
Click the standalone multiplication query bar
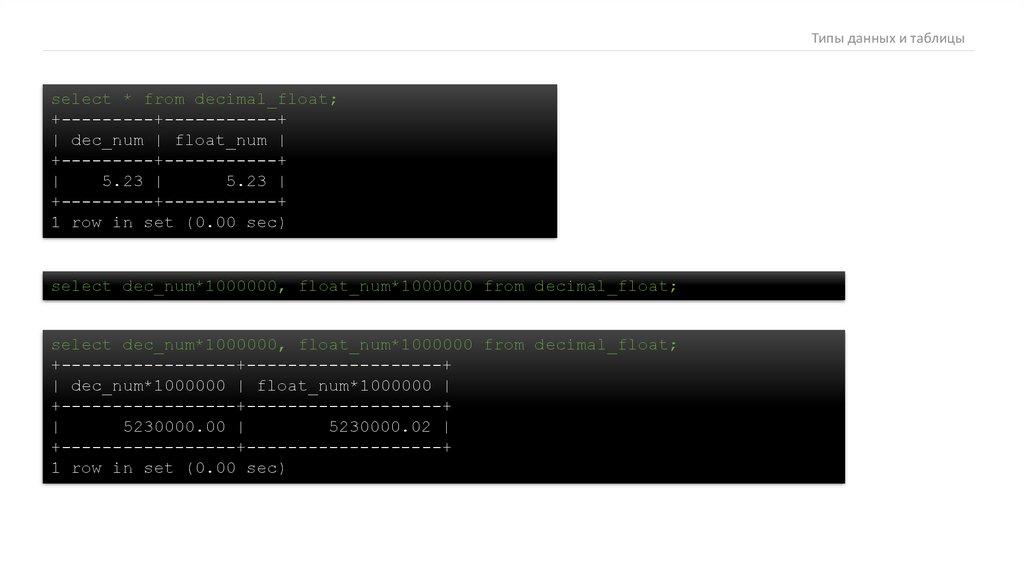443,286
